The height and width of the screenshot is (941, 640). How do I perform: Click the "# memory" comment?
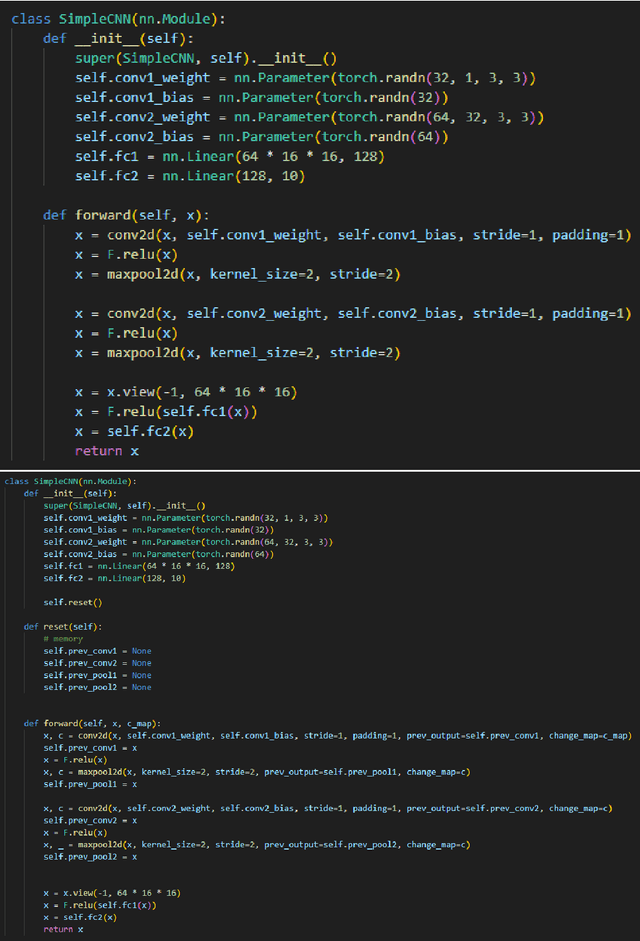63,638
